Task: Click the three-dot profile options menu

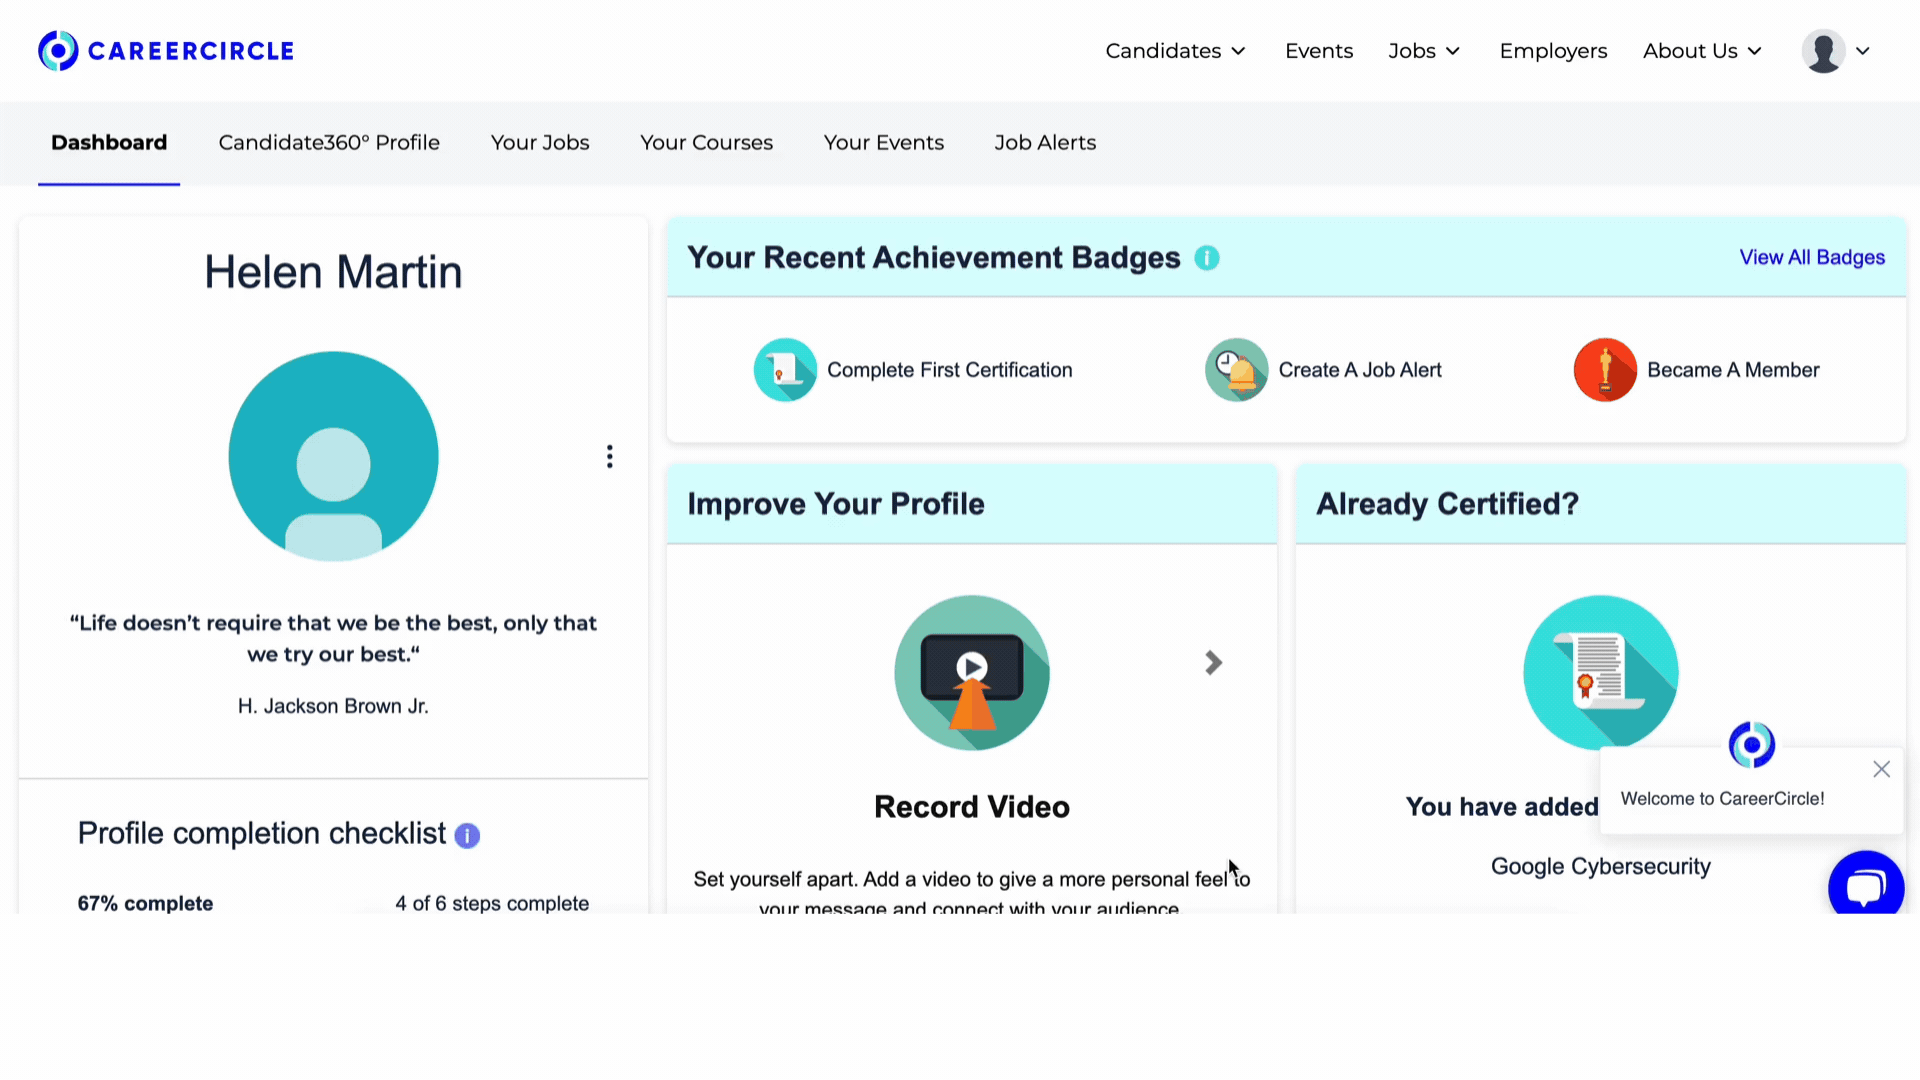Action: tap(609, 456)
